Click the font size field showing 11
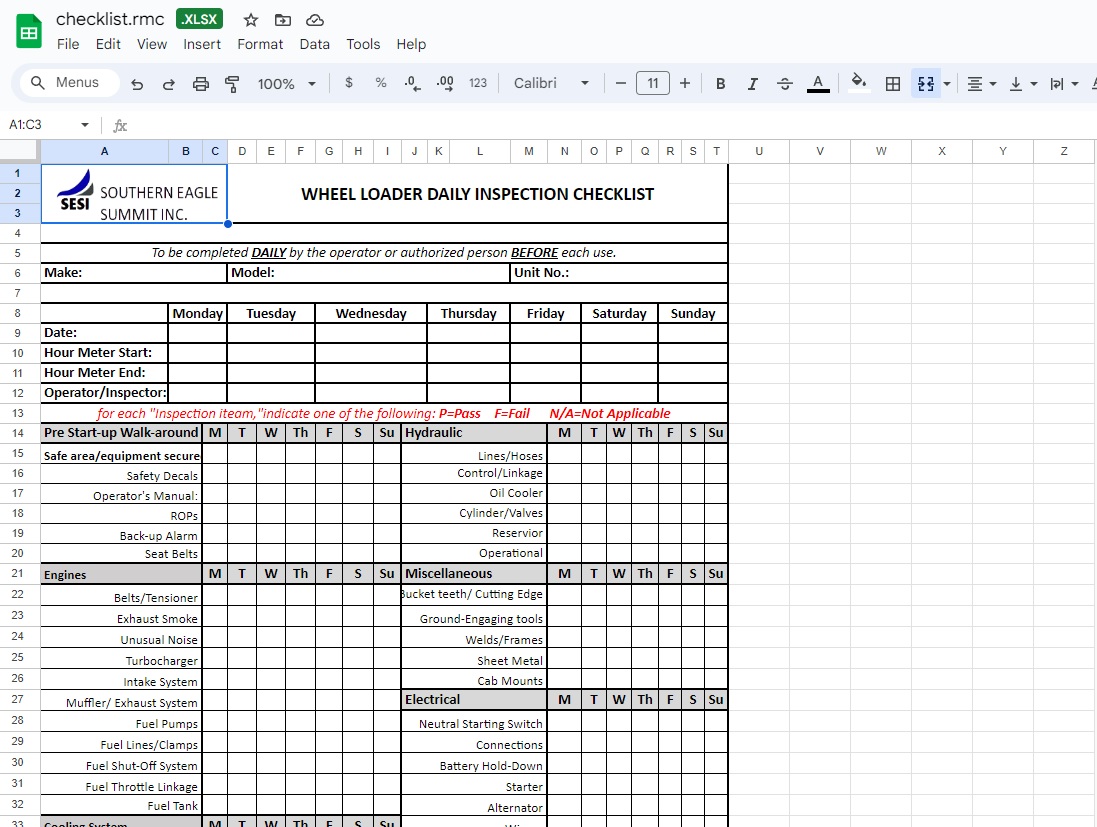The height and width of the screenshot is (827, 1097). (653, 83)
